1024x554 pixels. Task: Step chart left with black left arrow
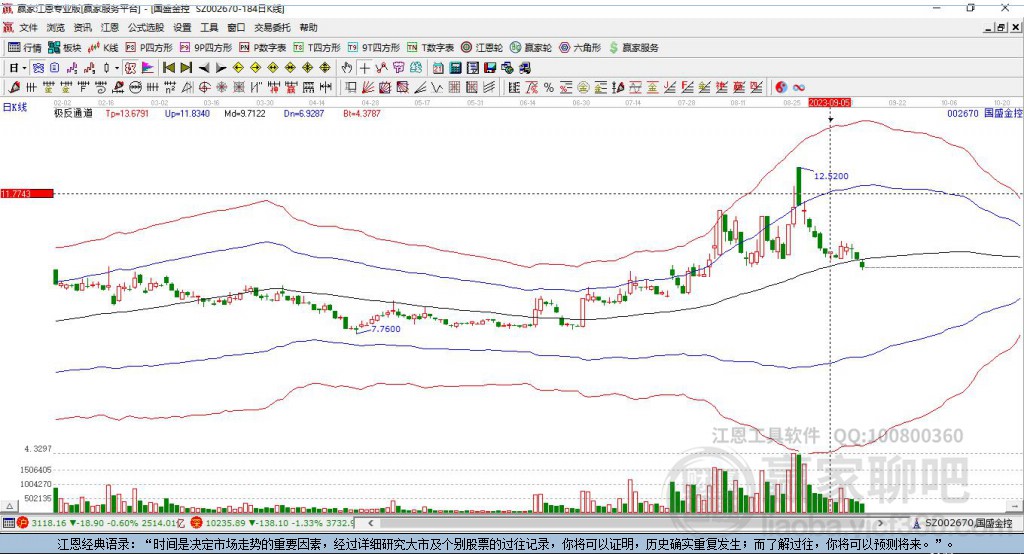pos(204,68)
